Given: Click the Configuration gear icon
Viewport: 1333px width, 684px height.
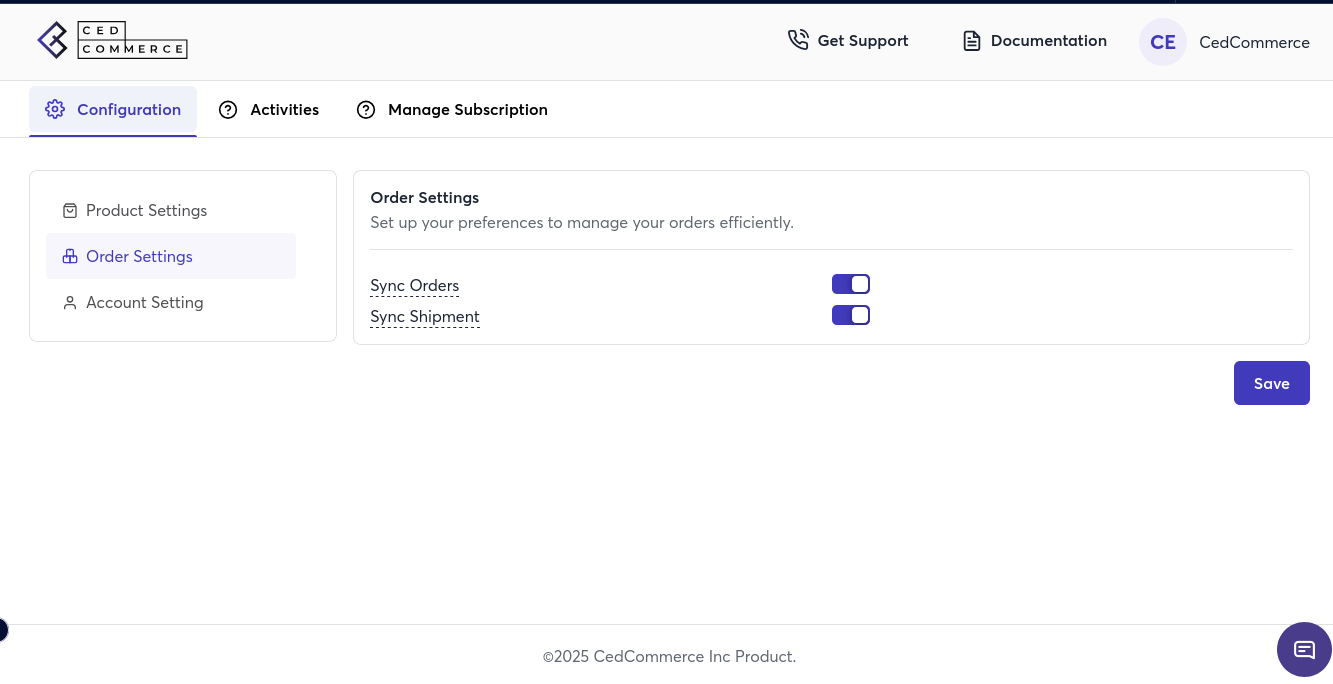Looking at the screenshot, I should pos(55,110).
